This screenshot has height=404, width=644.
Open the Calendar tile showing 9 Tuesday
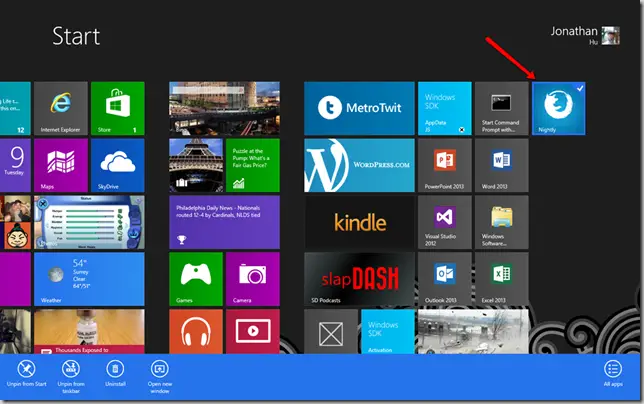pyautogui.click(x=15, y=165)
